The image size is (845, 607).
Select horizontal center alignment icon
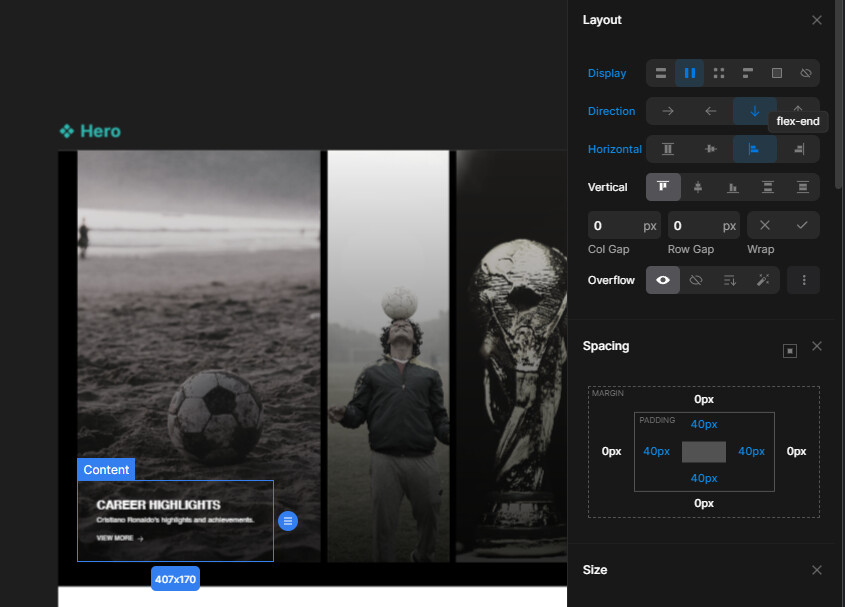pos(711,149)
